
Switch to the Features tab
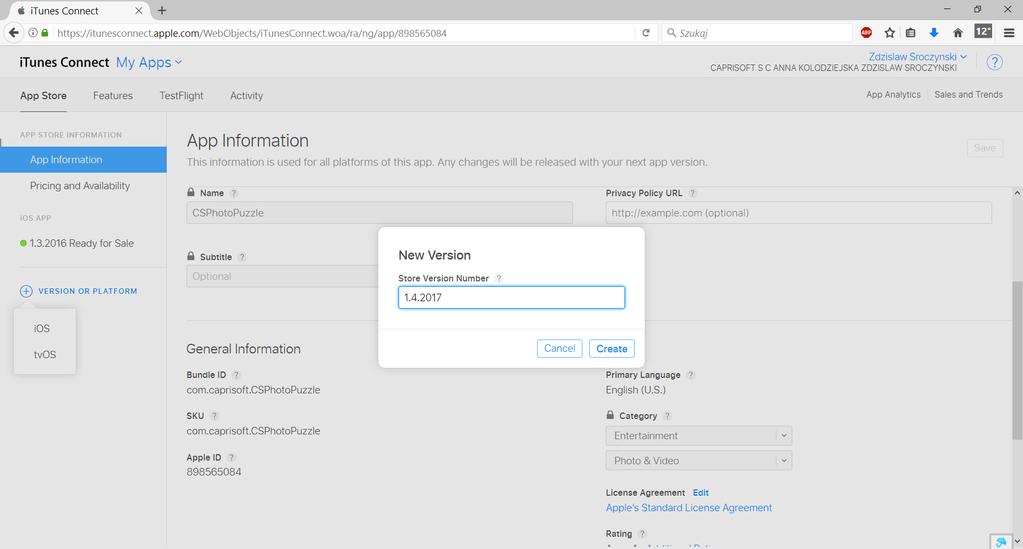tap(113, 95)
